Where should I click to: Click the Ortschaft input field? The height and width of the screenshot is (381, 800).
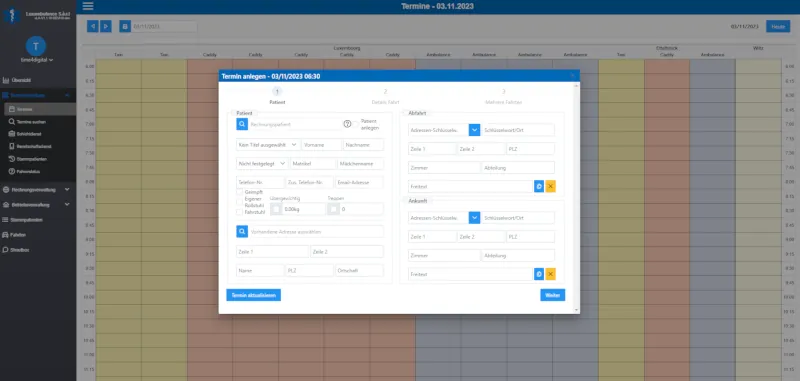[359, 270]
